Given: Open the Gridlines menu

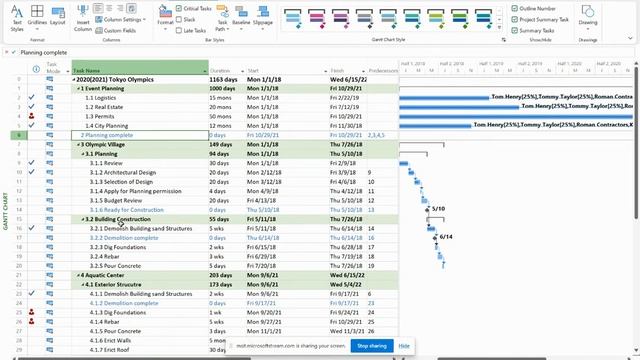Looking at the screenshot, I should (x=37, y=18).
